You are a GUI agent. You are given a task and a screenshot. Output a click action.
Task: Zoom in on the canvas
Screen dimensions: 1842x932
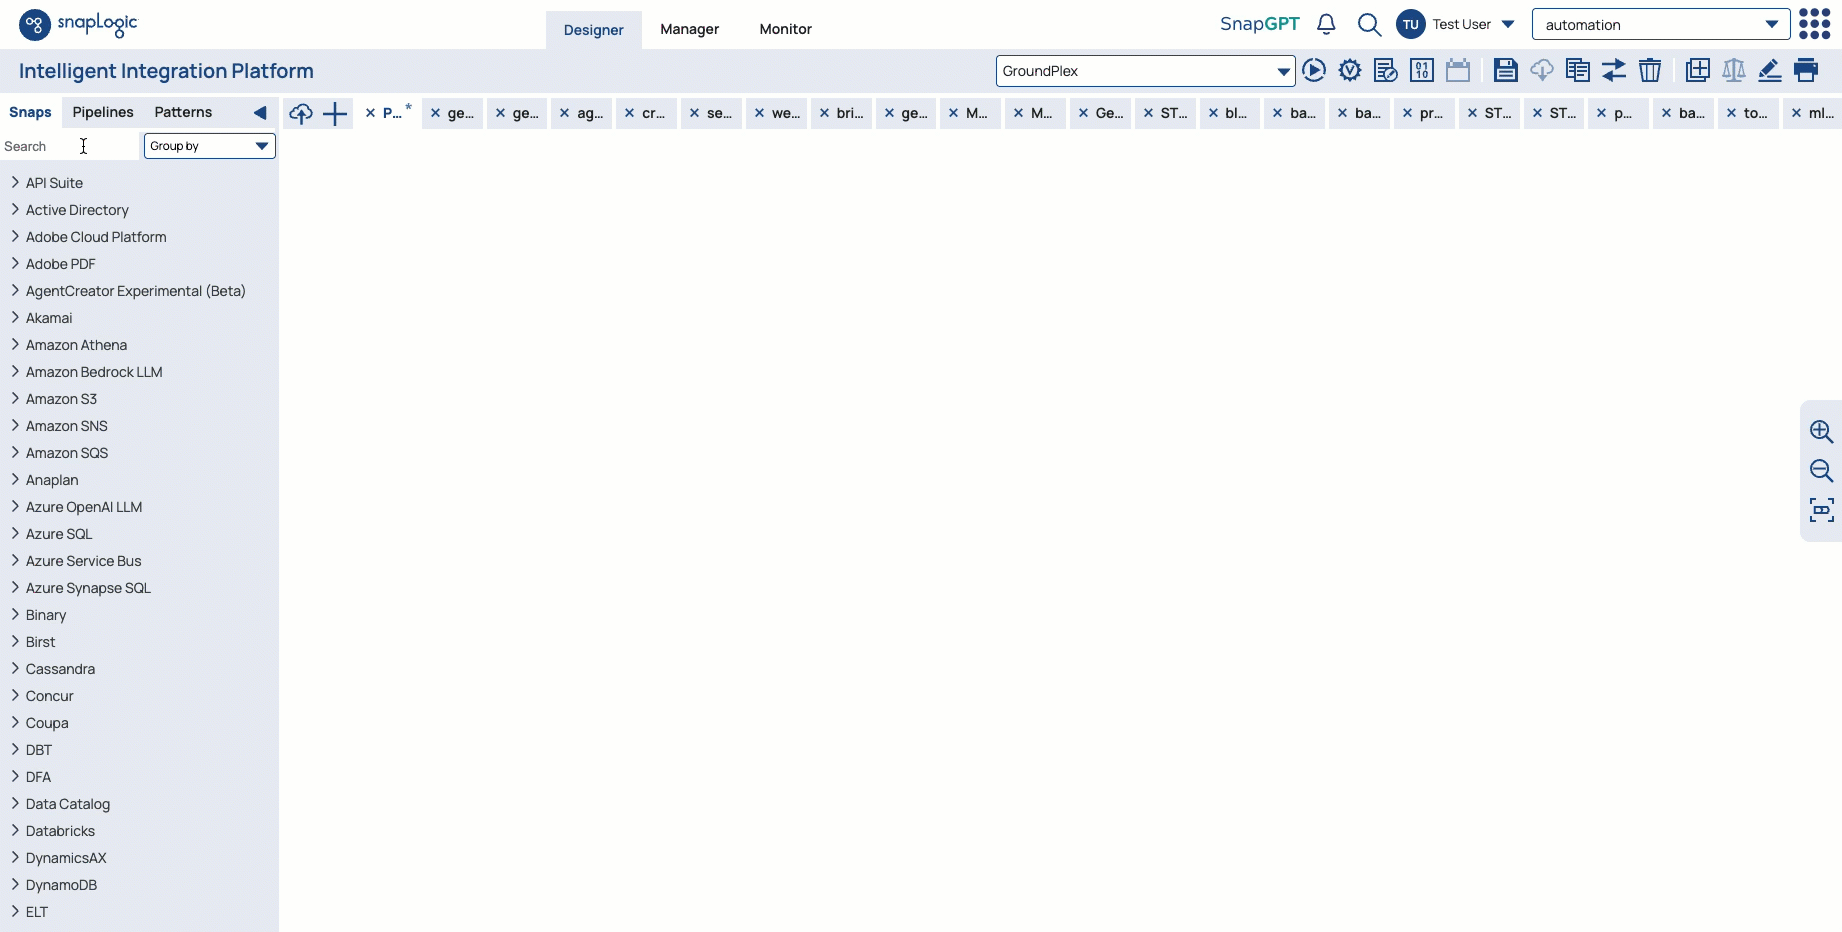(x=1821, y=431)
